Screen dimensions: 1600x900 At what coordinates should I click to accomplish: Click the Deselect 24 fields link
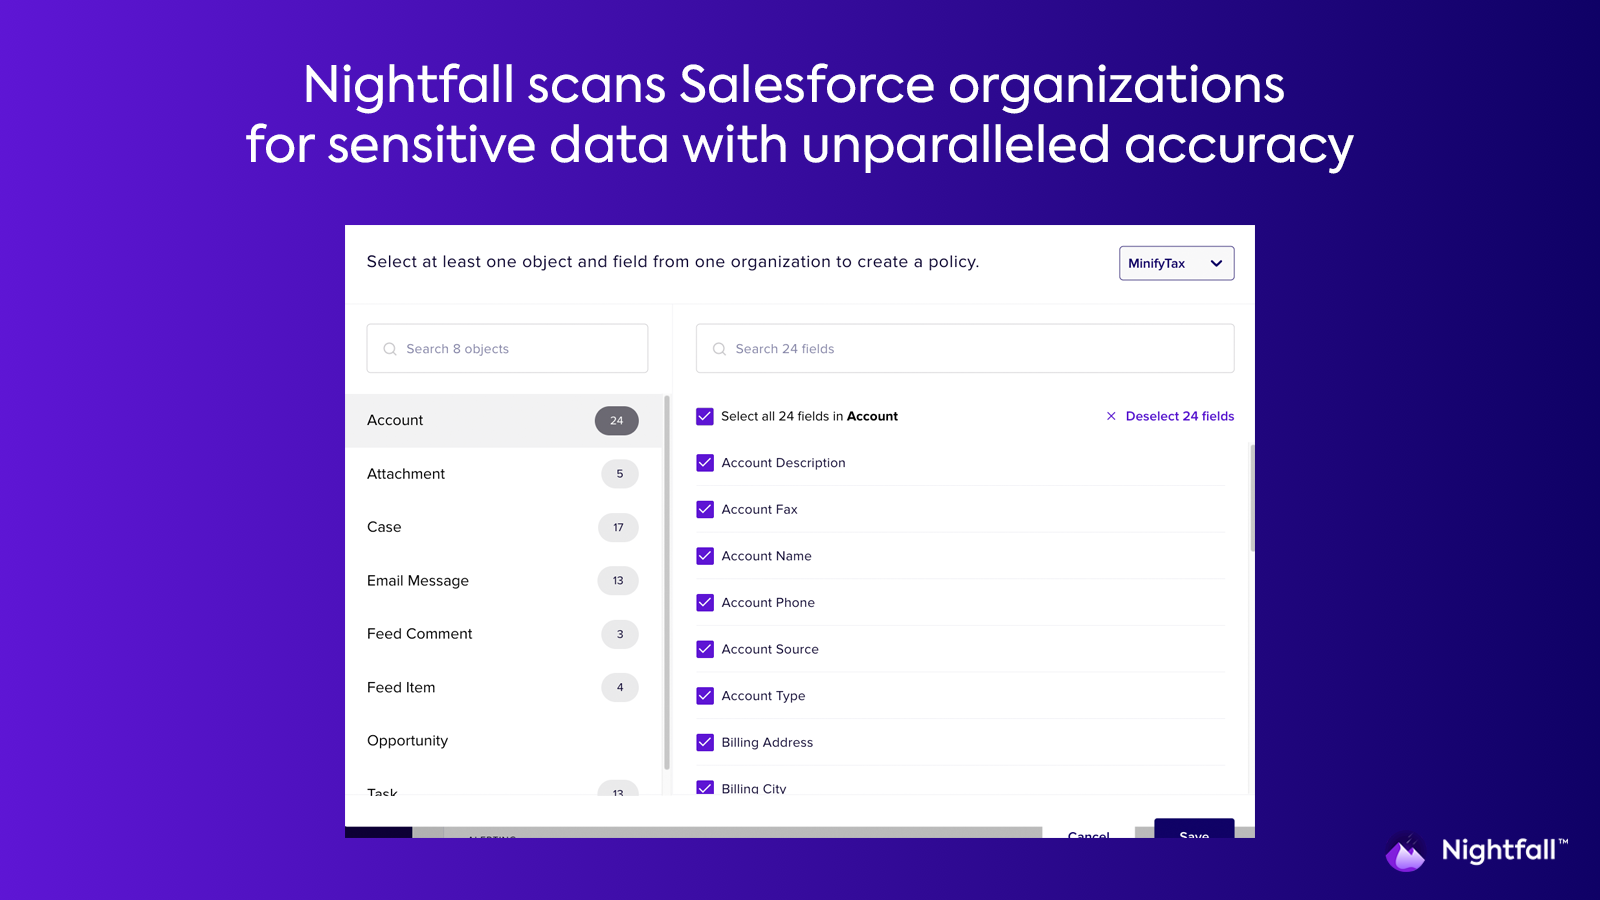click(1179, 416)
